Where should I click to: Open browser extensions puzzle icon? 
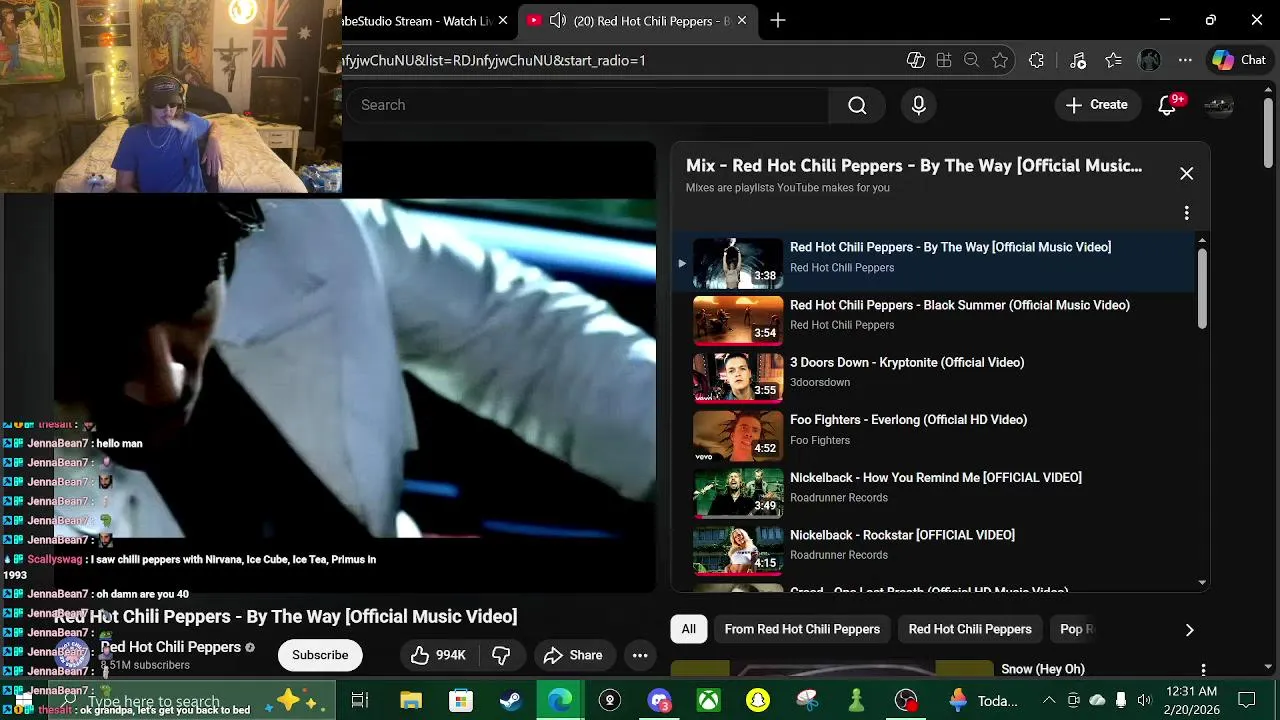coord(1036,60)
